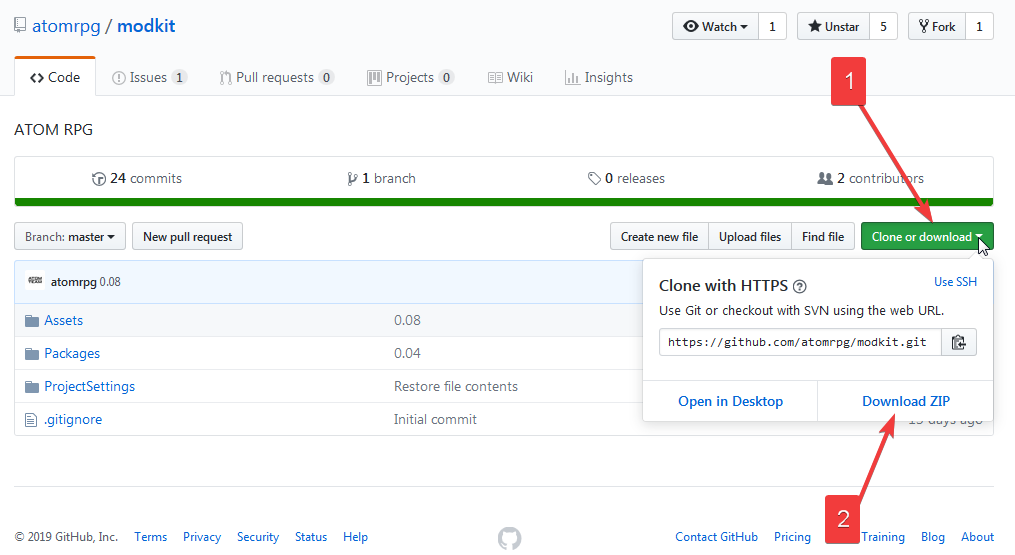Open the Assets folder
Image resolution: width=1015 pixels, height=555 pixels.
pos(63,320)
